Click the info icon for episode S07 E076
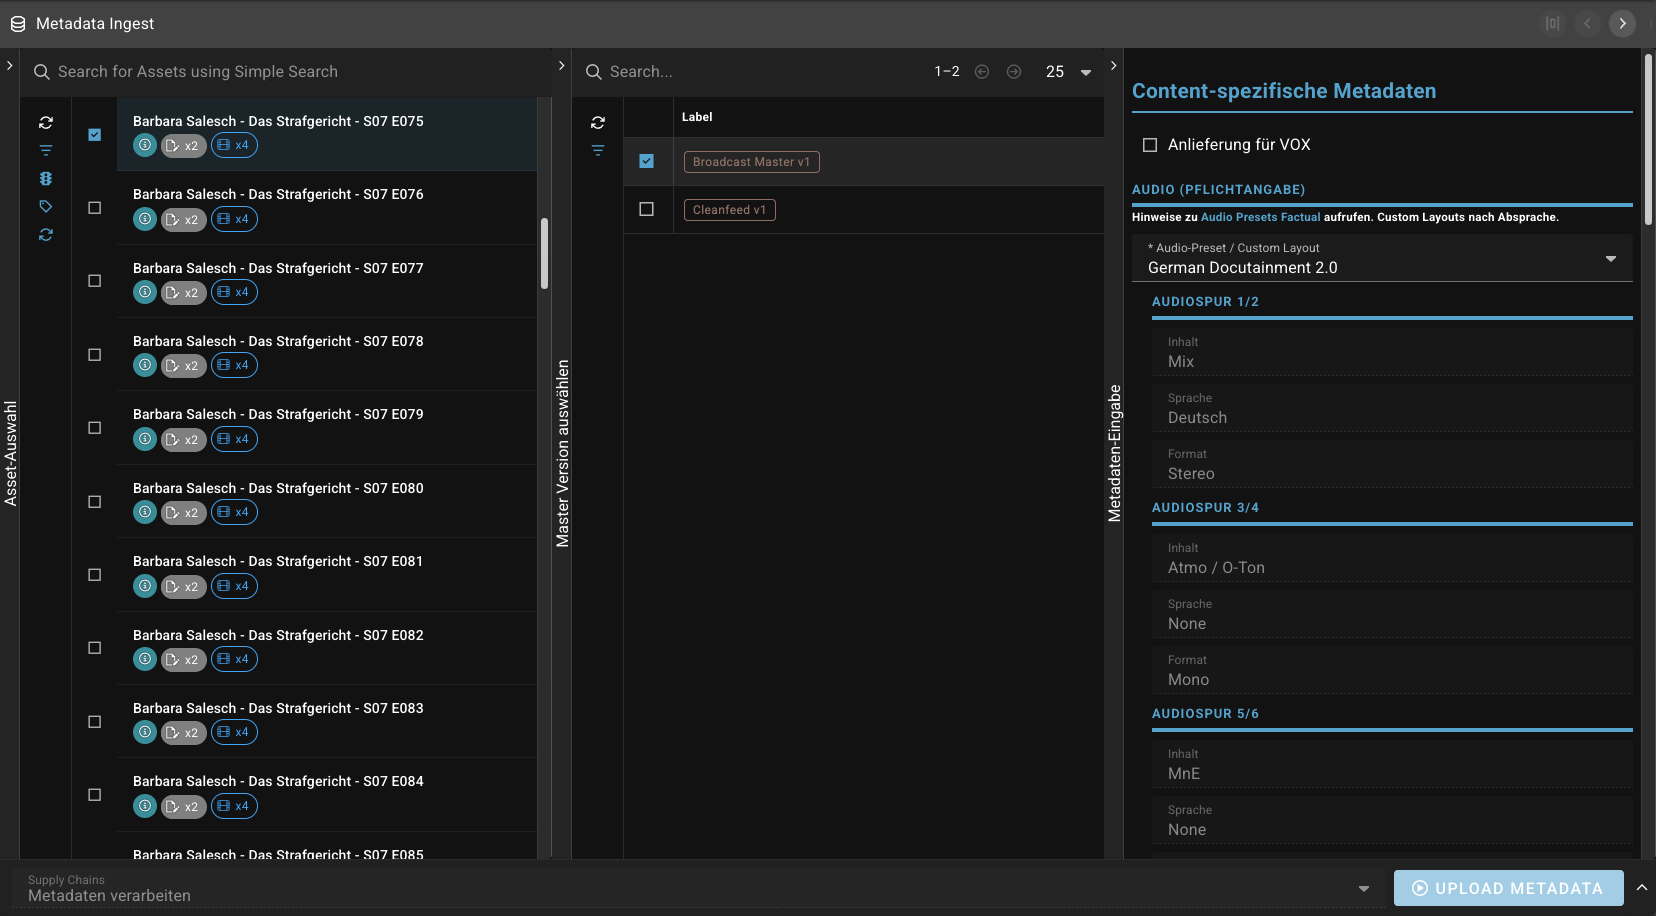 145,219
